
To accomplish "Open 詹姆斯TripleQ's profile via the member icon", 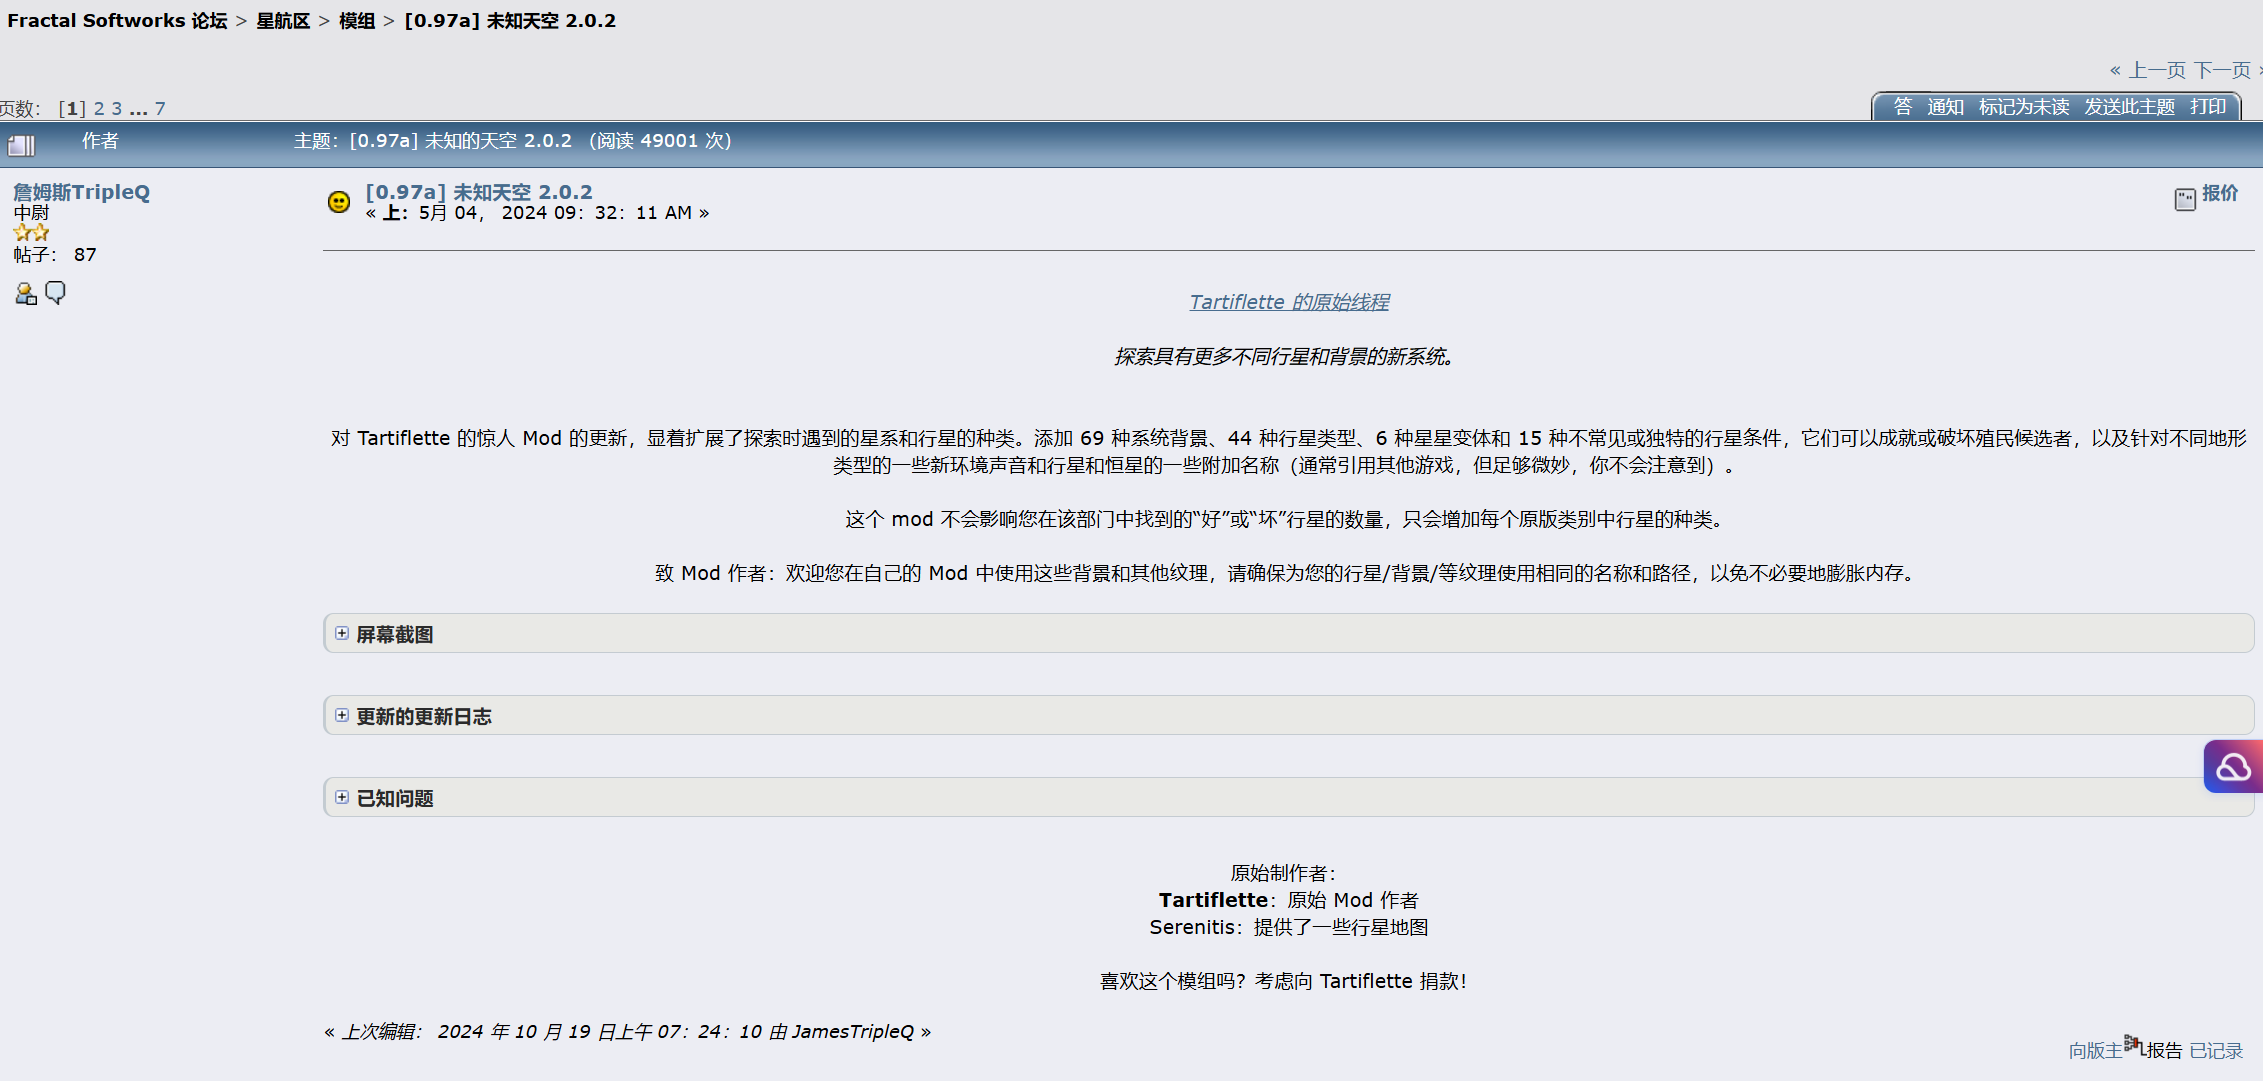I will click(x=25, y=292).
